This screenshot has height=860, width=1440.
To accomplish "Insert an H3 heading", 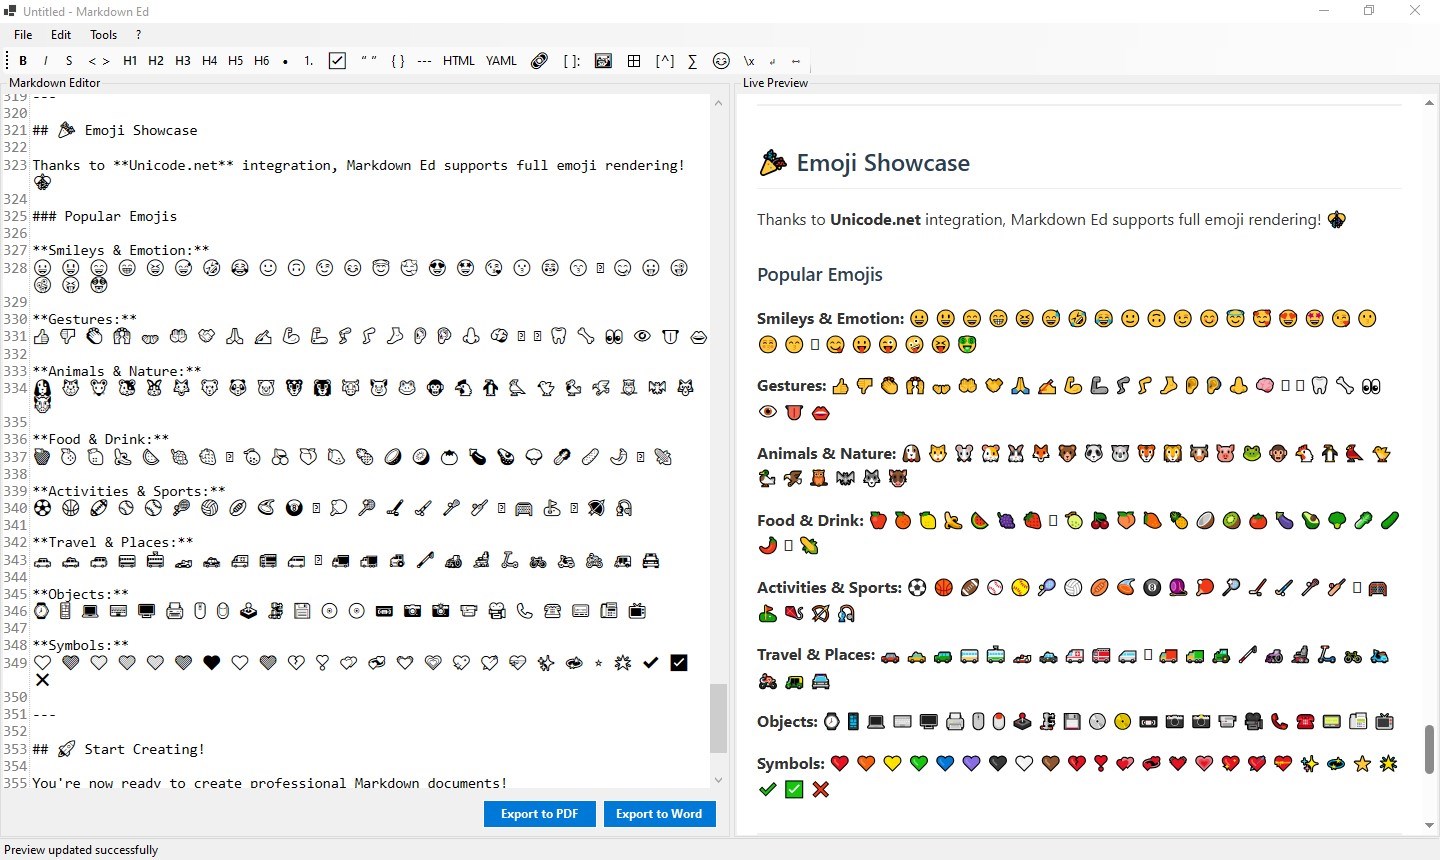I will (x=183, y=61).
